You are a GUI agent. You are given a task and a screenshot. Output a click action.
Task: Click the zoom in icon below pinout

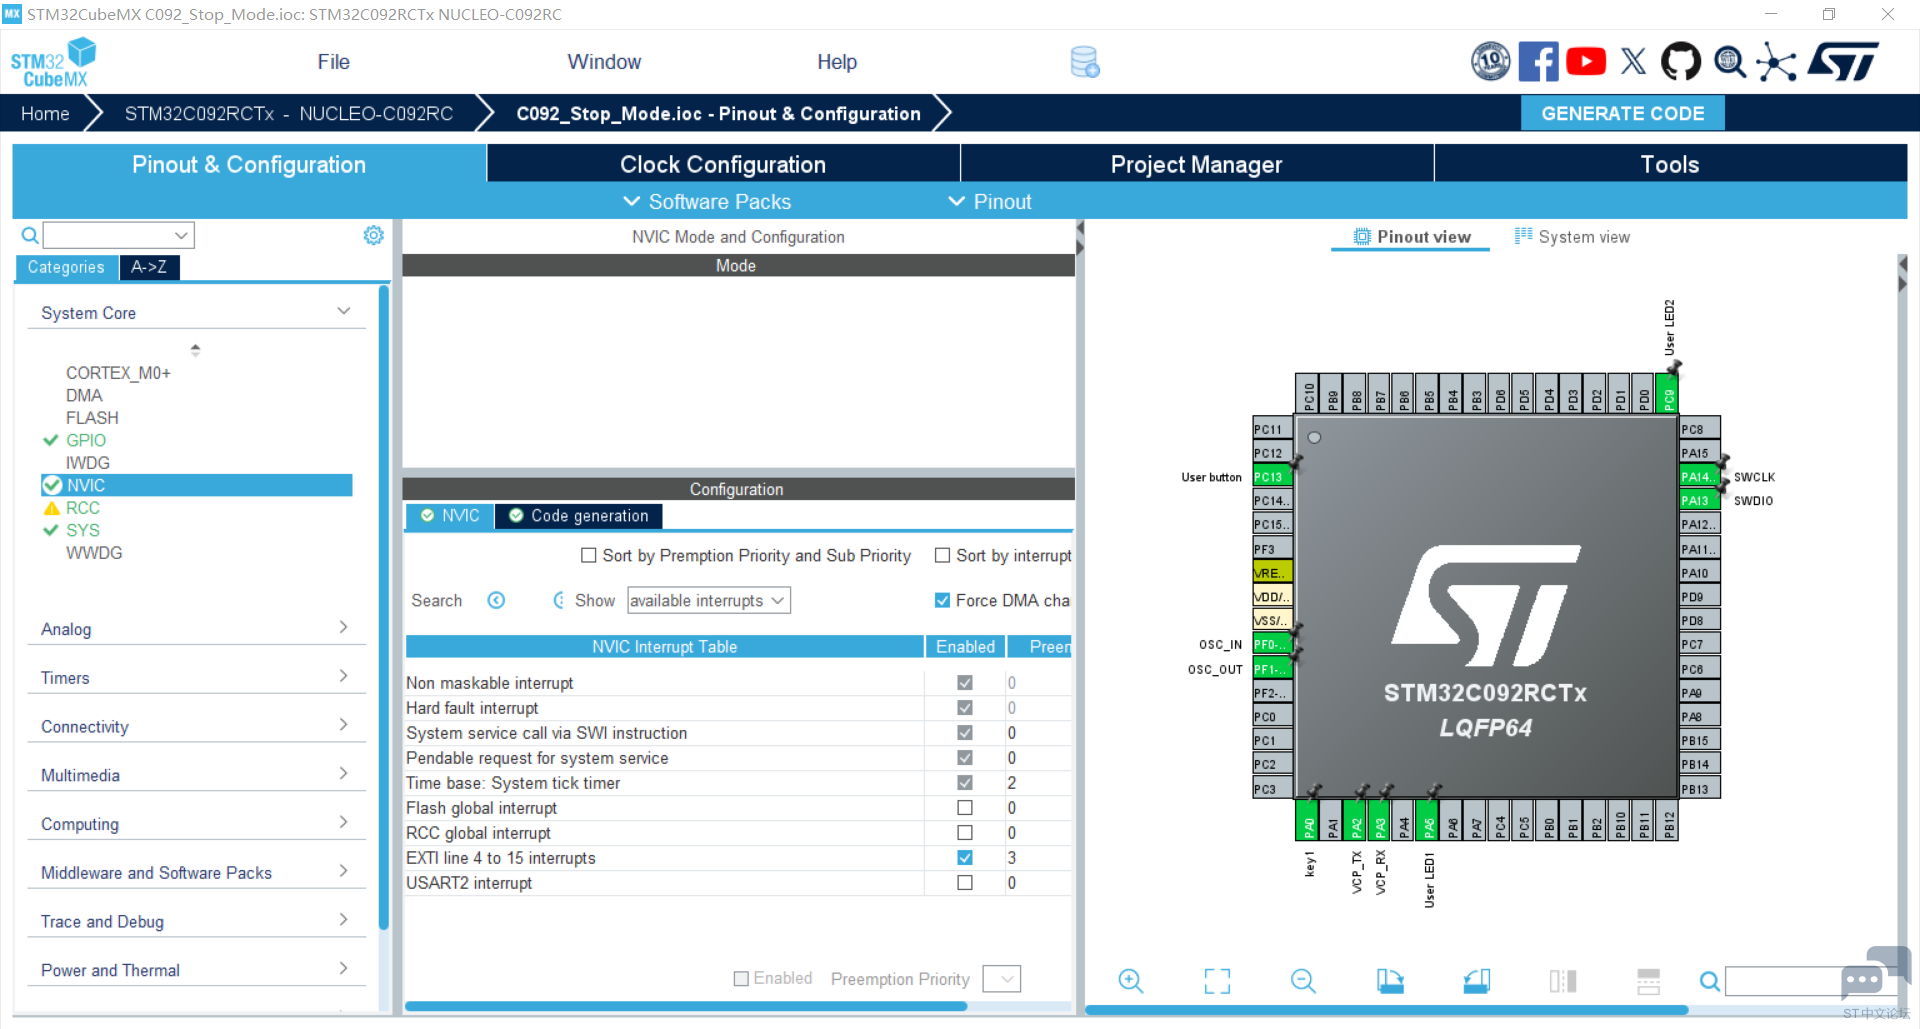1131,981
